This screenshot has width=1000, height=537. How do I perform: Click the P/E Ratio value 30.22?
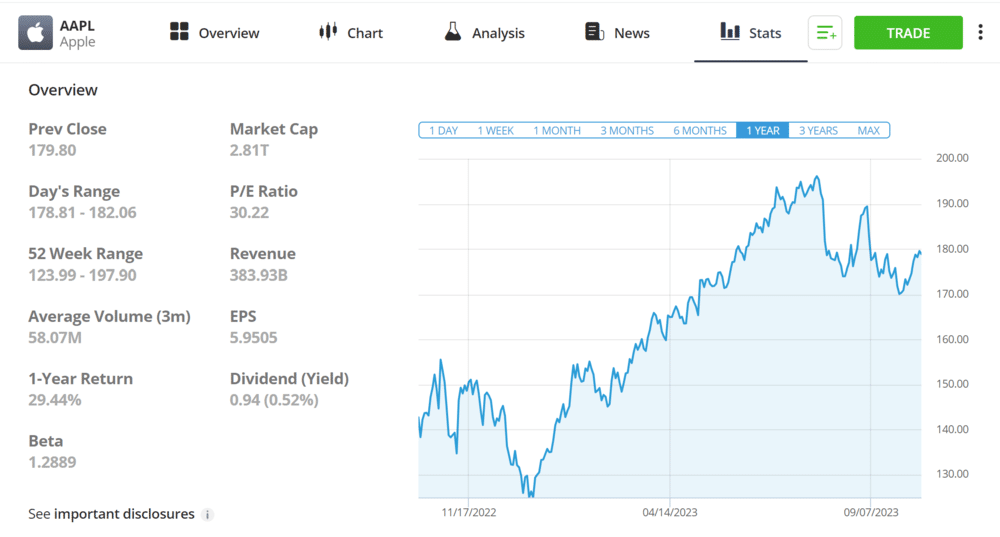tap(249, 213)
